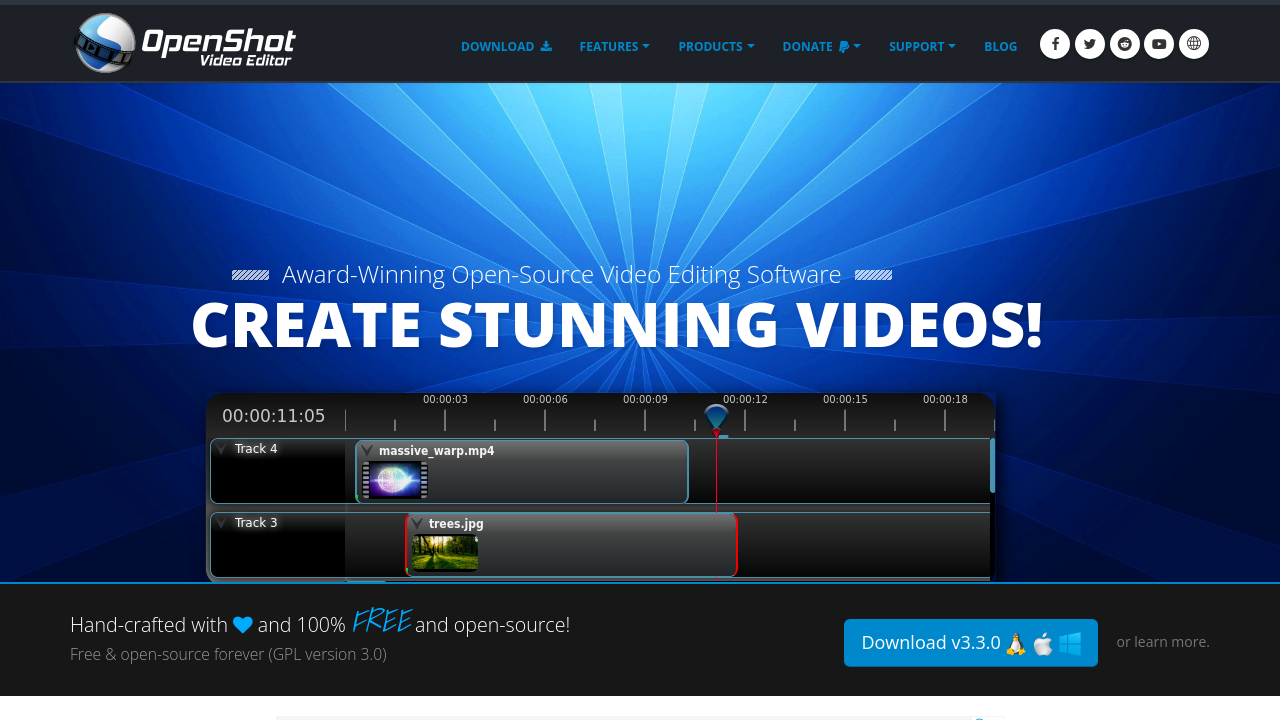Viewport: 1280px width, 720px height.
Task: Collapse Track 3 using its arrow
Action: (x=222, y=523)
